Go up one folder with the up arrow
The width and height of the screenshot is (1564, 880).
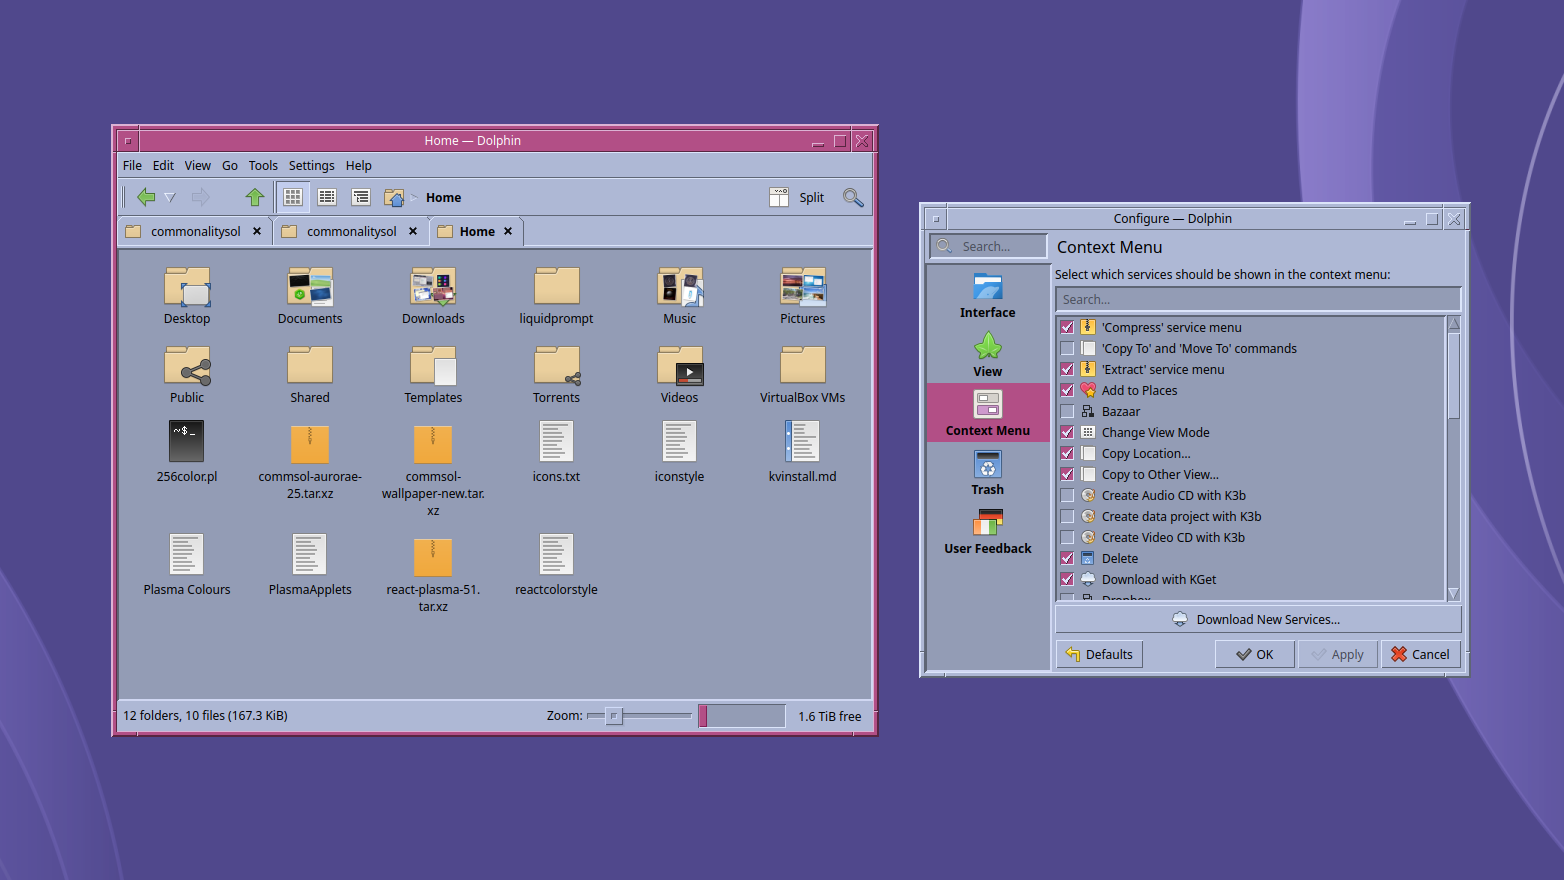(255, 197)
